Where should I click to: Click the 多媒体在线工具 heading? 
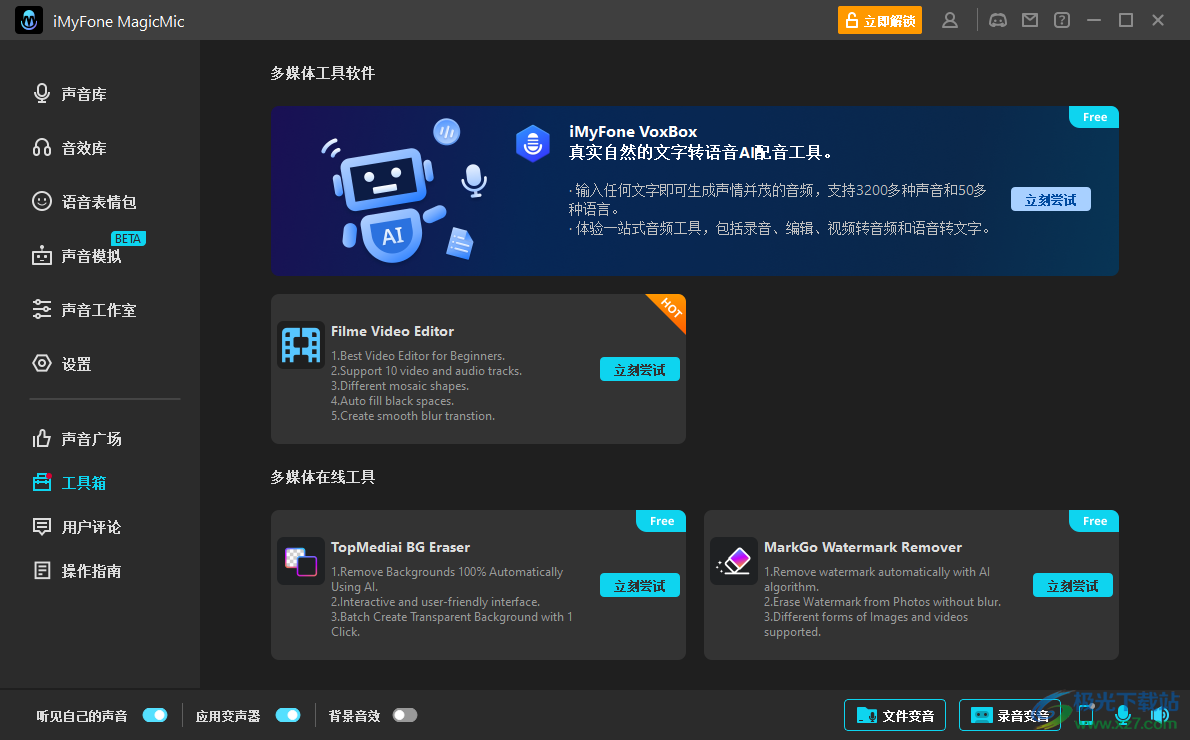[323, 477]
